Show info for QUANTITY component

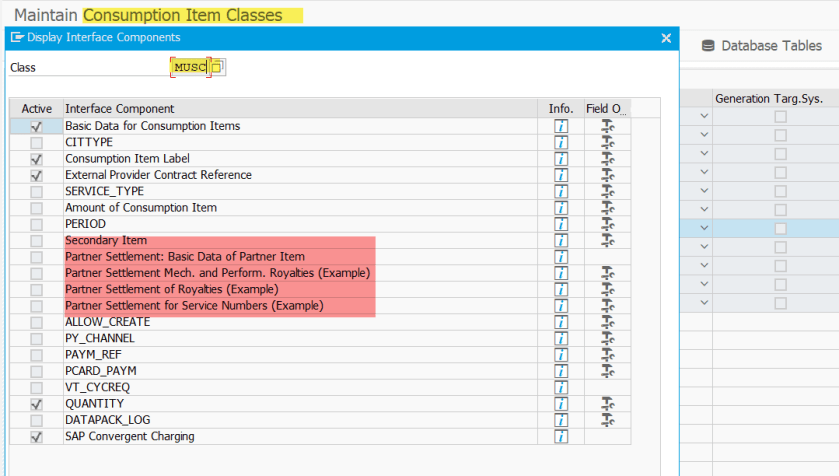coord(561,404)
